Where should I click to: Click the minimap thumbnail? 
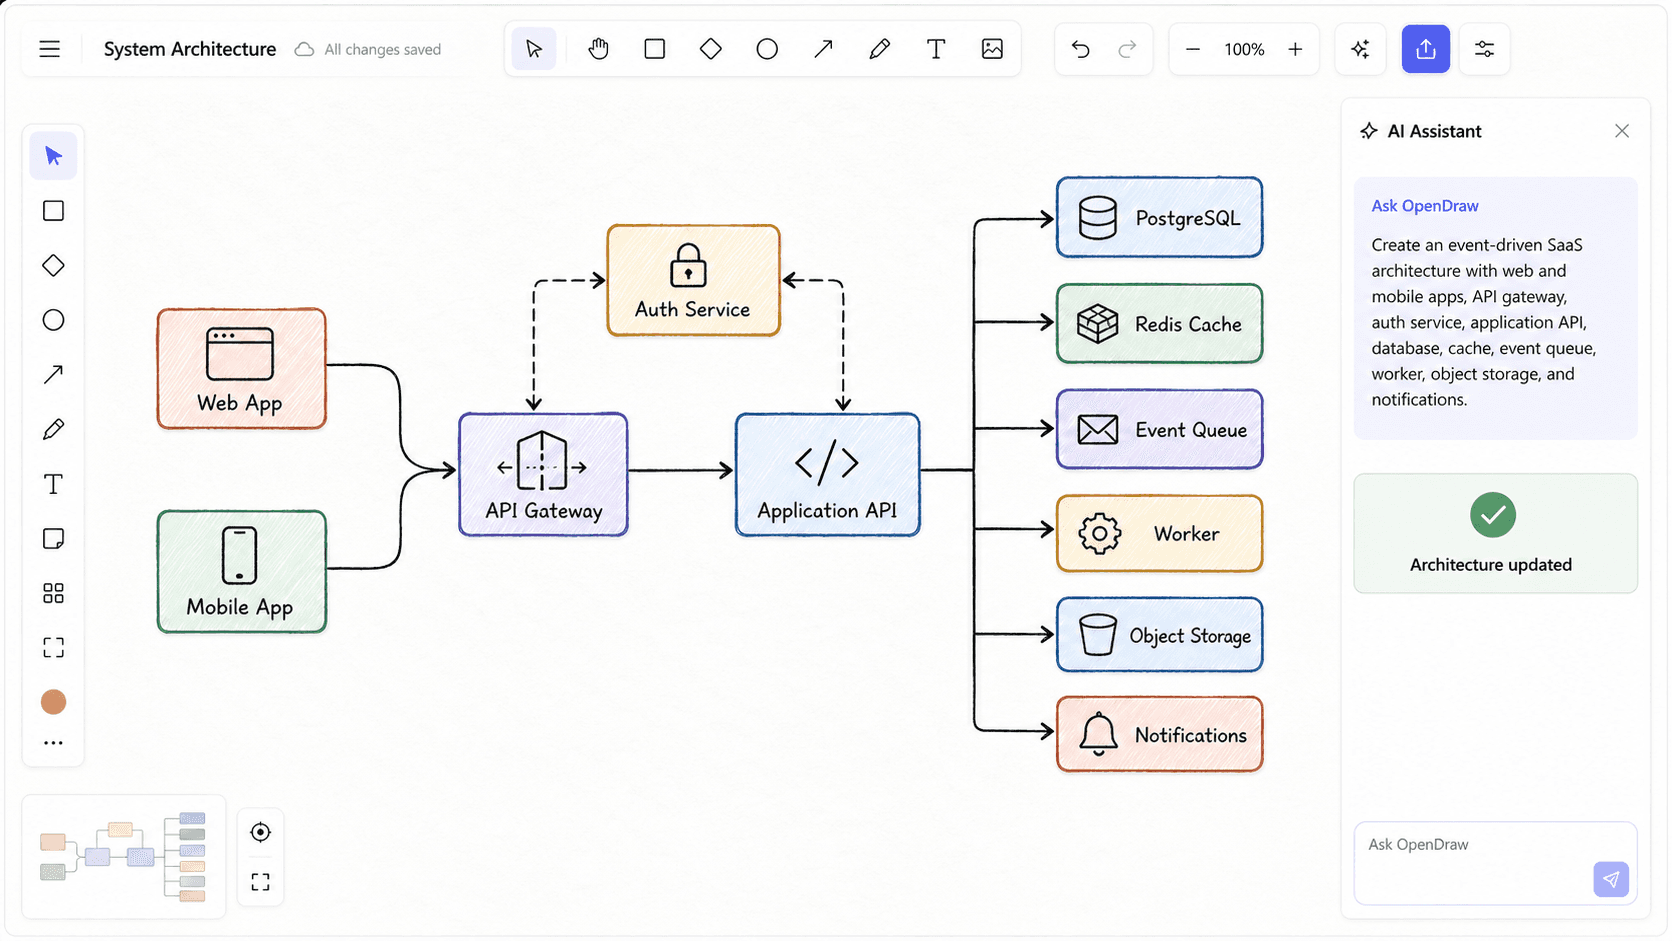(x=123, y=857)
